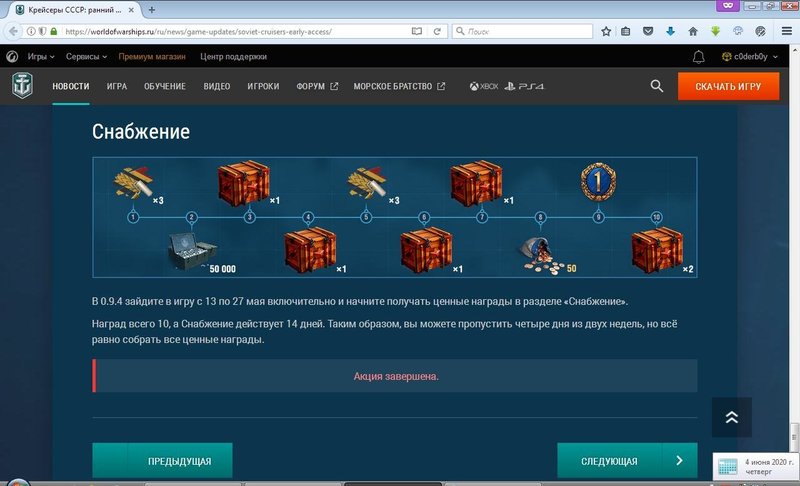Screen dimensions: 800x486
Task: Click the browser URL address field
Action: click(x=235, y=32)
